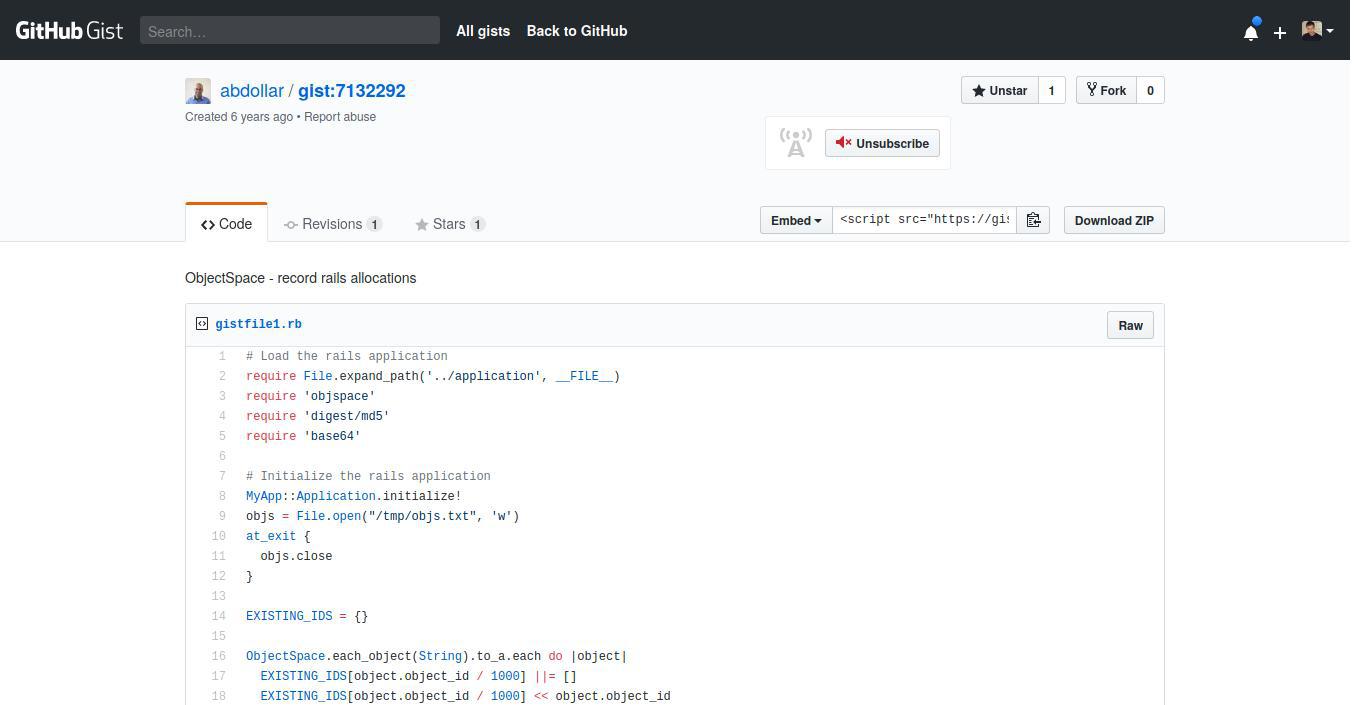Click the code line EXISTING_IDS = {}
Screen dimensions: 1366x705
click(x=307, y=616)
